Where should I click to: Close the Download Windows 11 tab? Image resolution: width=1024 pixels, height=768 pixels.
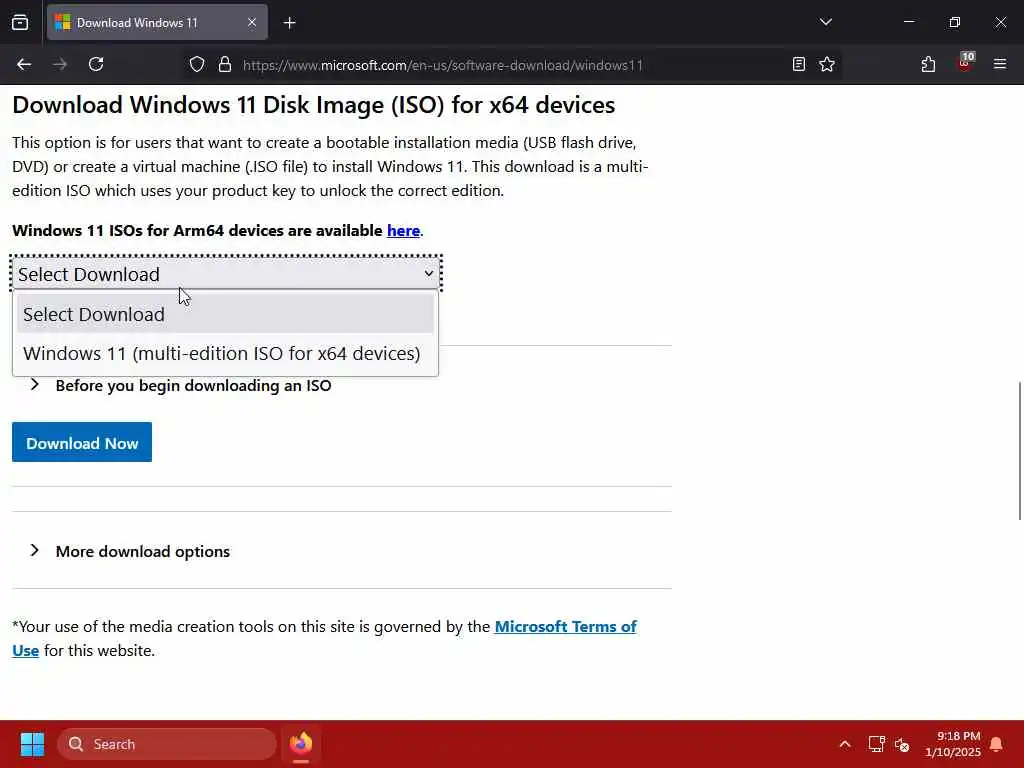[x=251, y=22]
